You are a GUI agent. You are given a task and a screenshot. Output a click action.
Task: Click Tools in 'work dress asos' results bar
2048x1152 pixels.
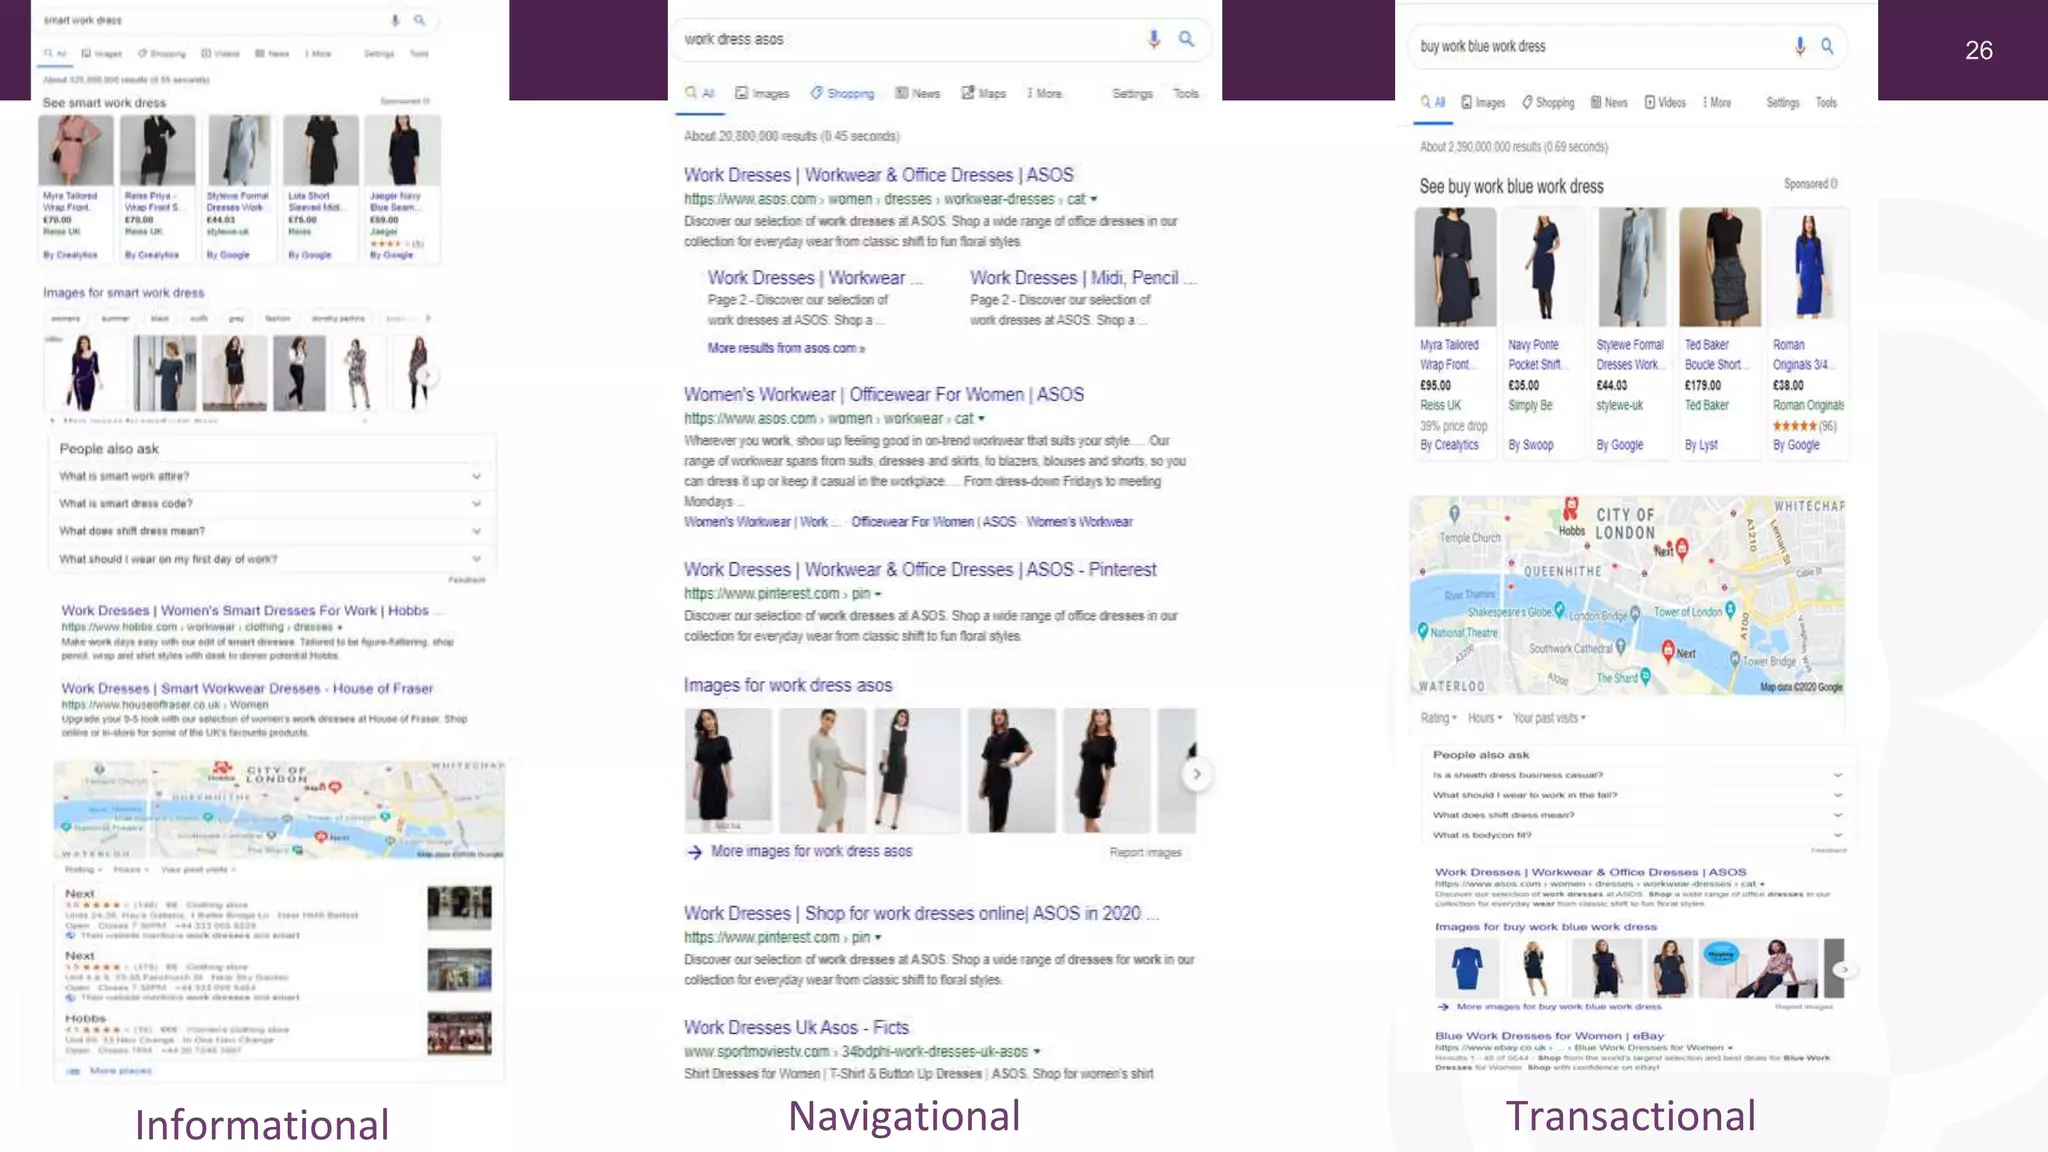(x=1186, y=93)
